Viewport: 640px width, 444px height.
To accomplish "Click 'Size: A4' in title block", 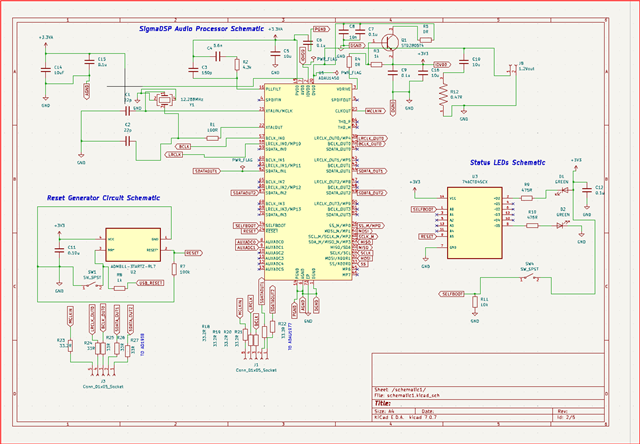I will (384, 412).
